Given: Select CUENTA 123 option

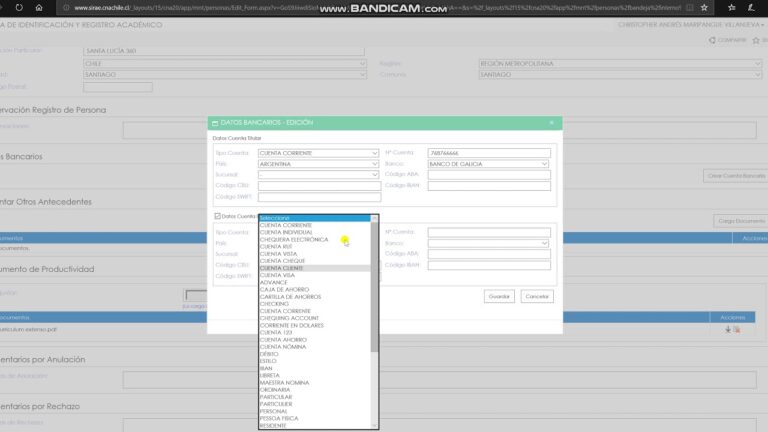Looking at the screenshot, I should pos(314,332).
